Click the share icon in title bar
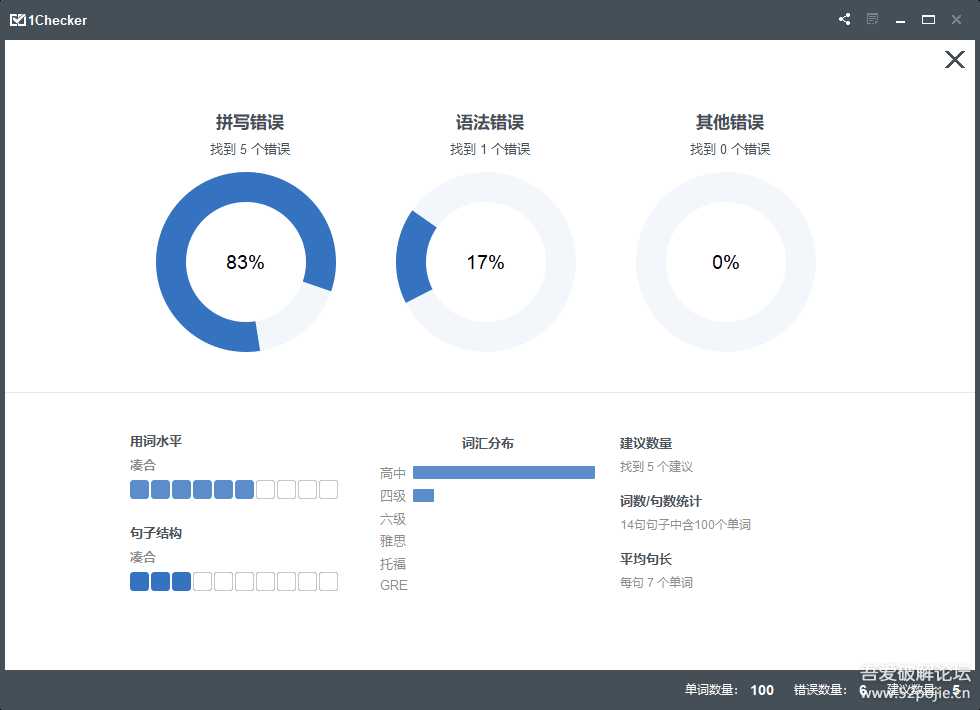 tap(845, 19)
